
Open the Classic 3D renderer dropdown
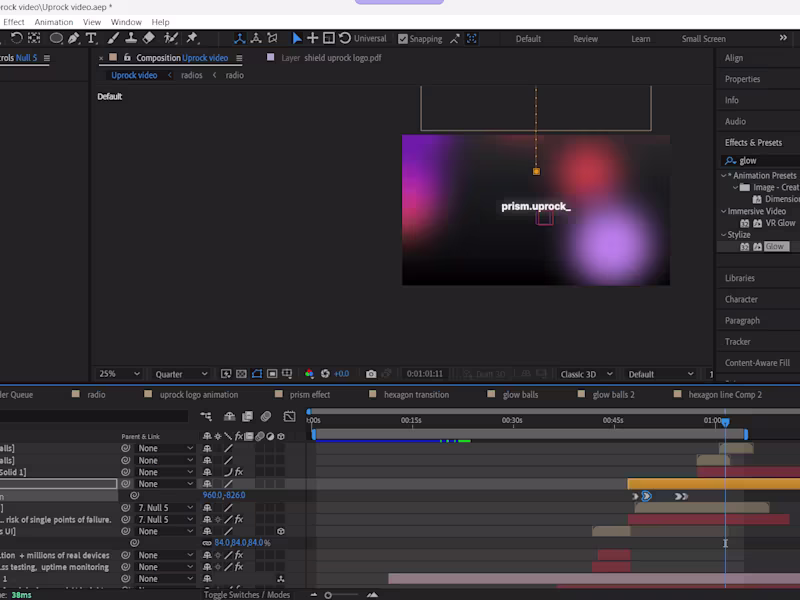click(x=586, y=374)
